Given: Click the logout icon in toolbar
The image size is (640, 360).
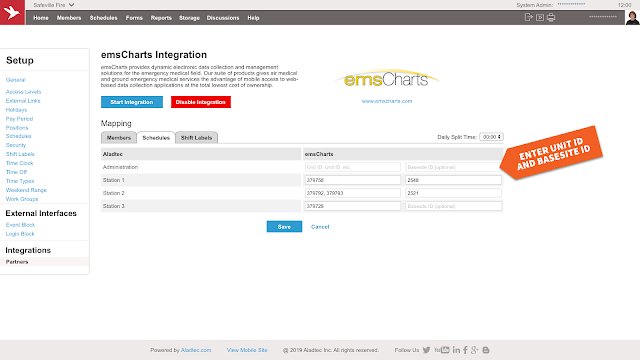Looking at the screenshot, I should (529, 17).
